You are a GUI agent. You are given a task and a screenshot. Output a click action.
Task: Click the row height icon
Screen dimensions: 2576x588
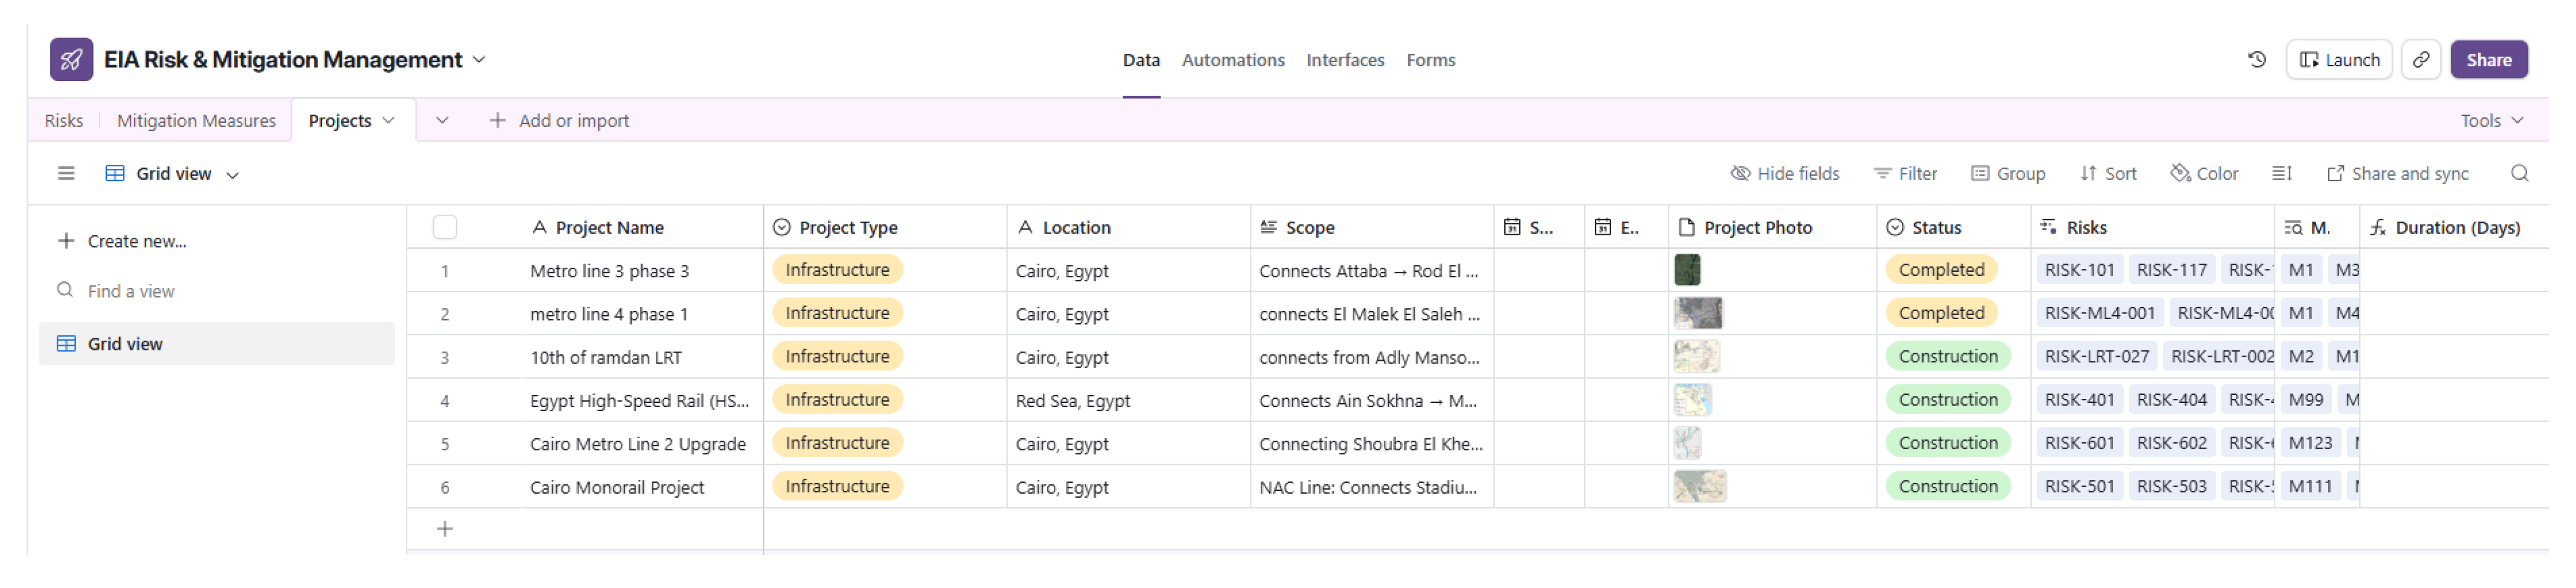2281,174
